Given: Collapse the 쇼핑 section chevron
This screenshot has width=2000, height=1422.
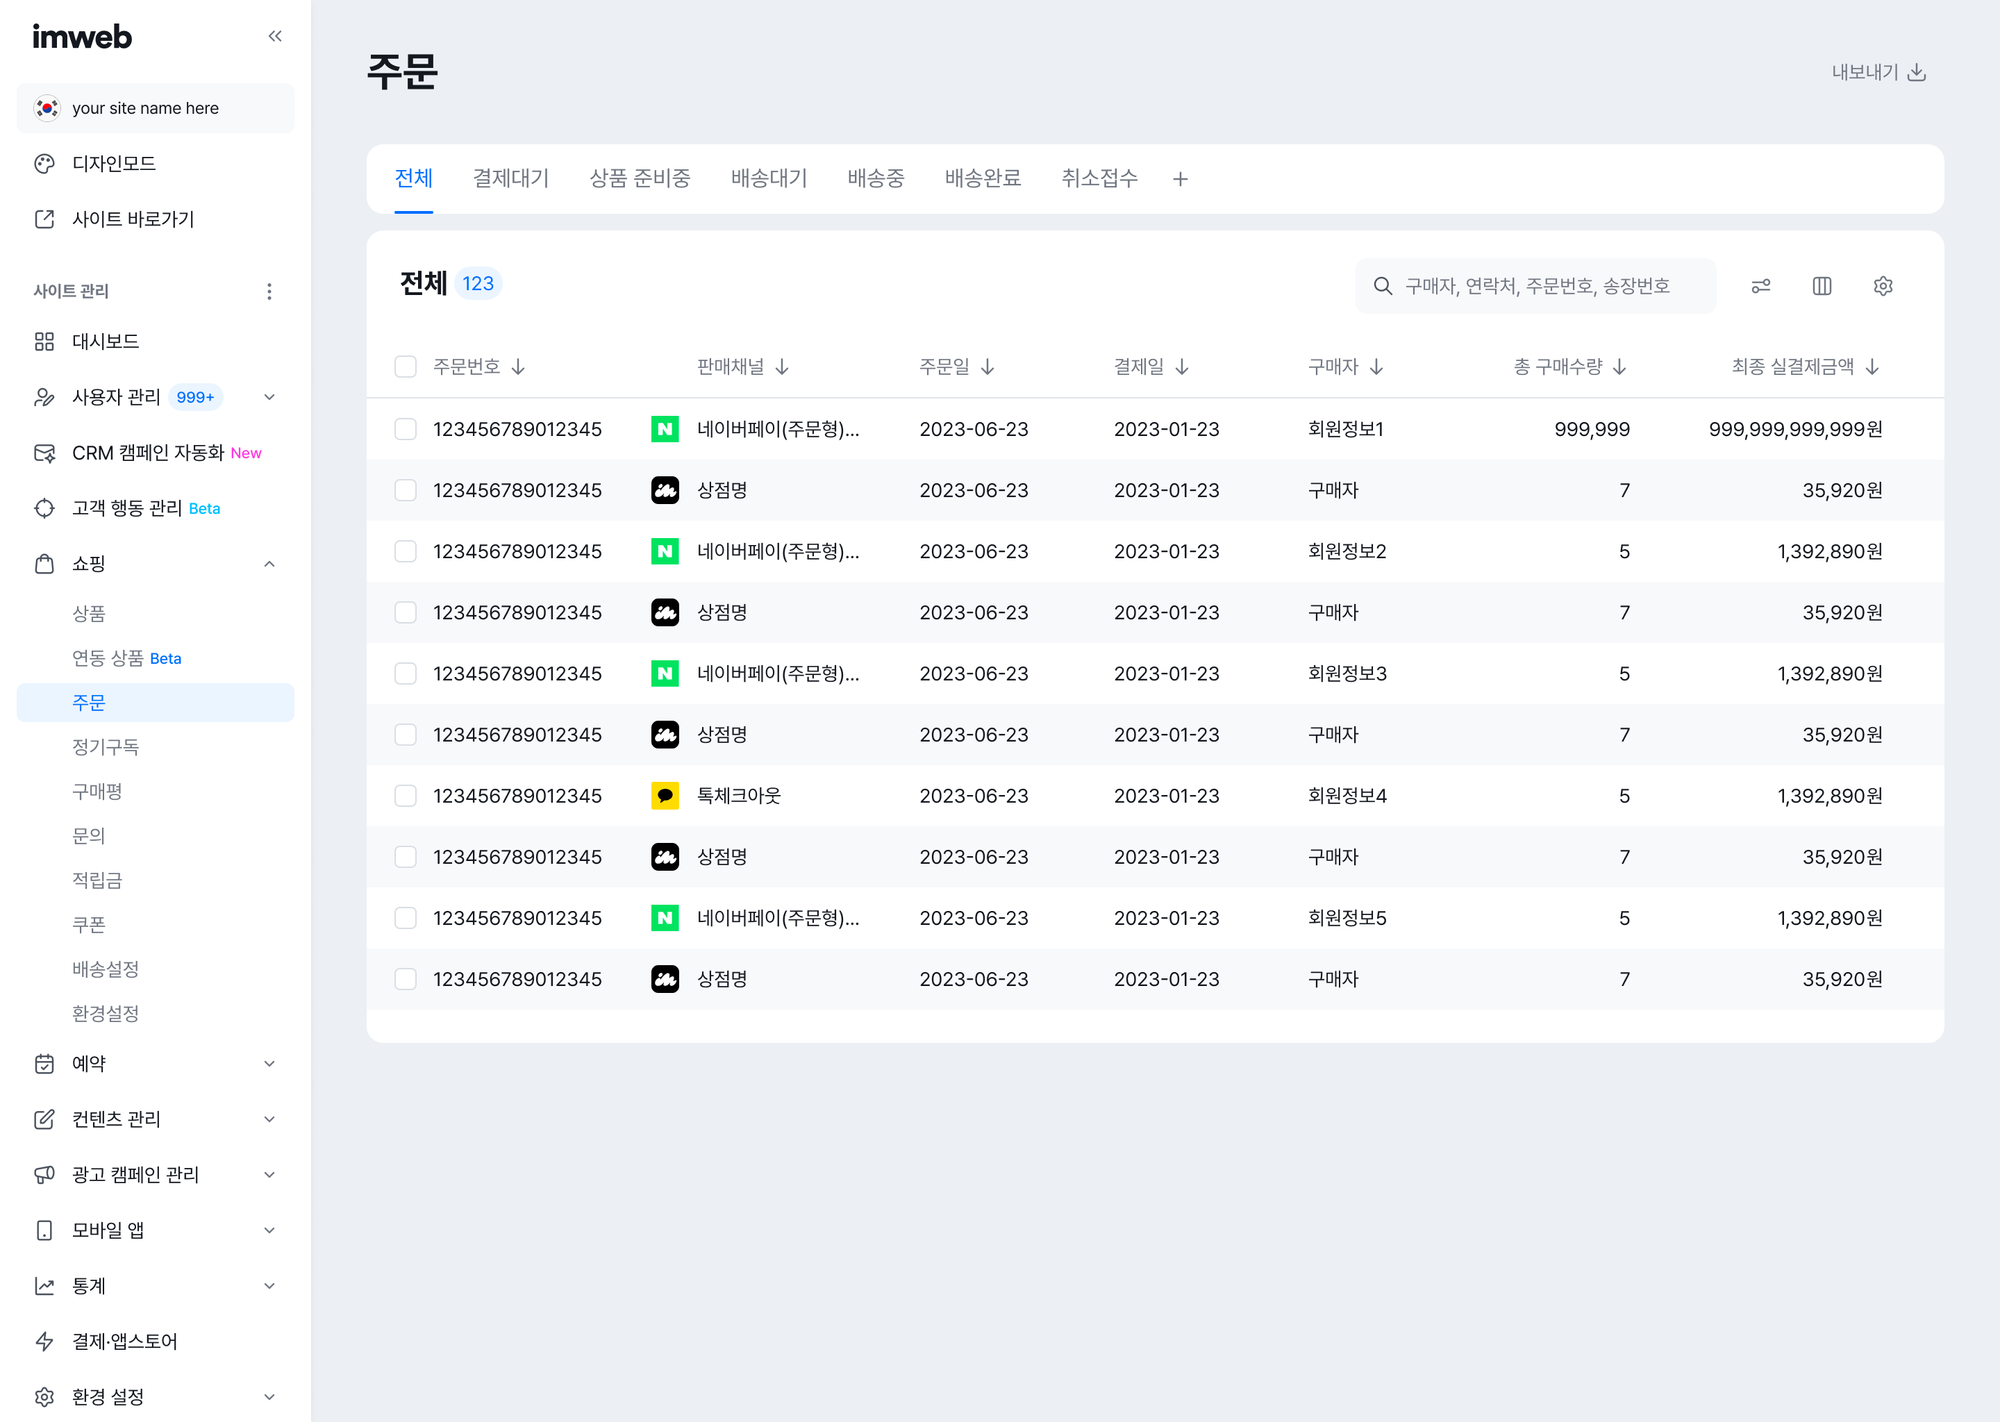Looking at the screenshot, I should (269, 564).
